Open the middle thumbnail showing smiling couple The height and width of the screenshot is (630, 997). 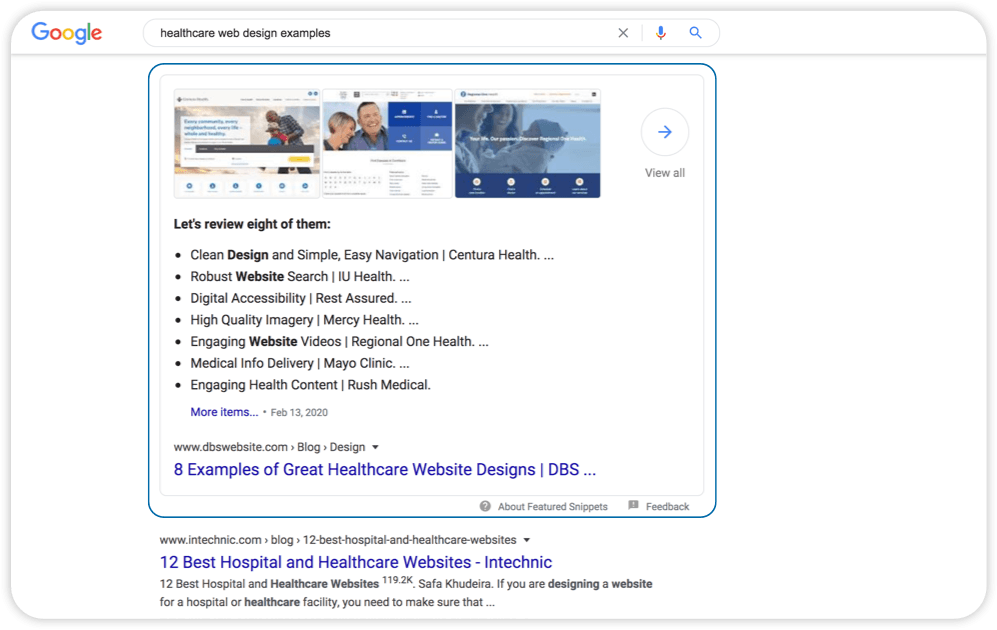tap(387, 144)
